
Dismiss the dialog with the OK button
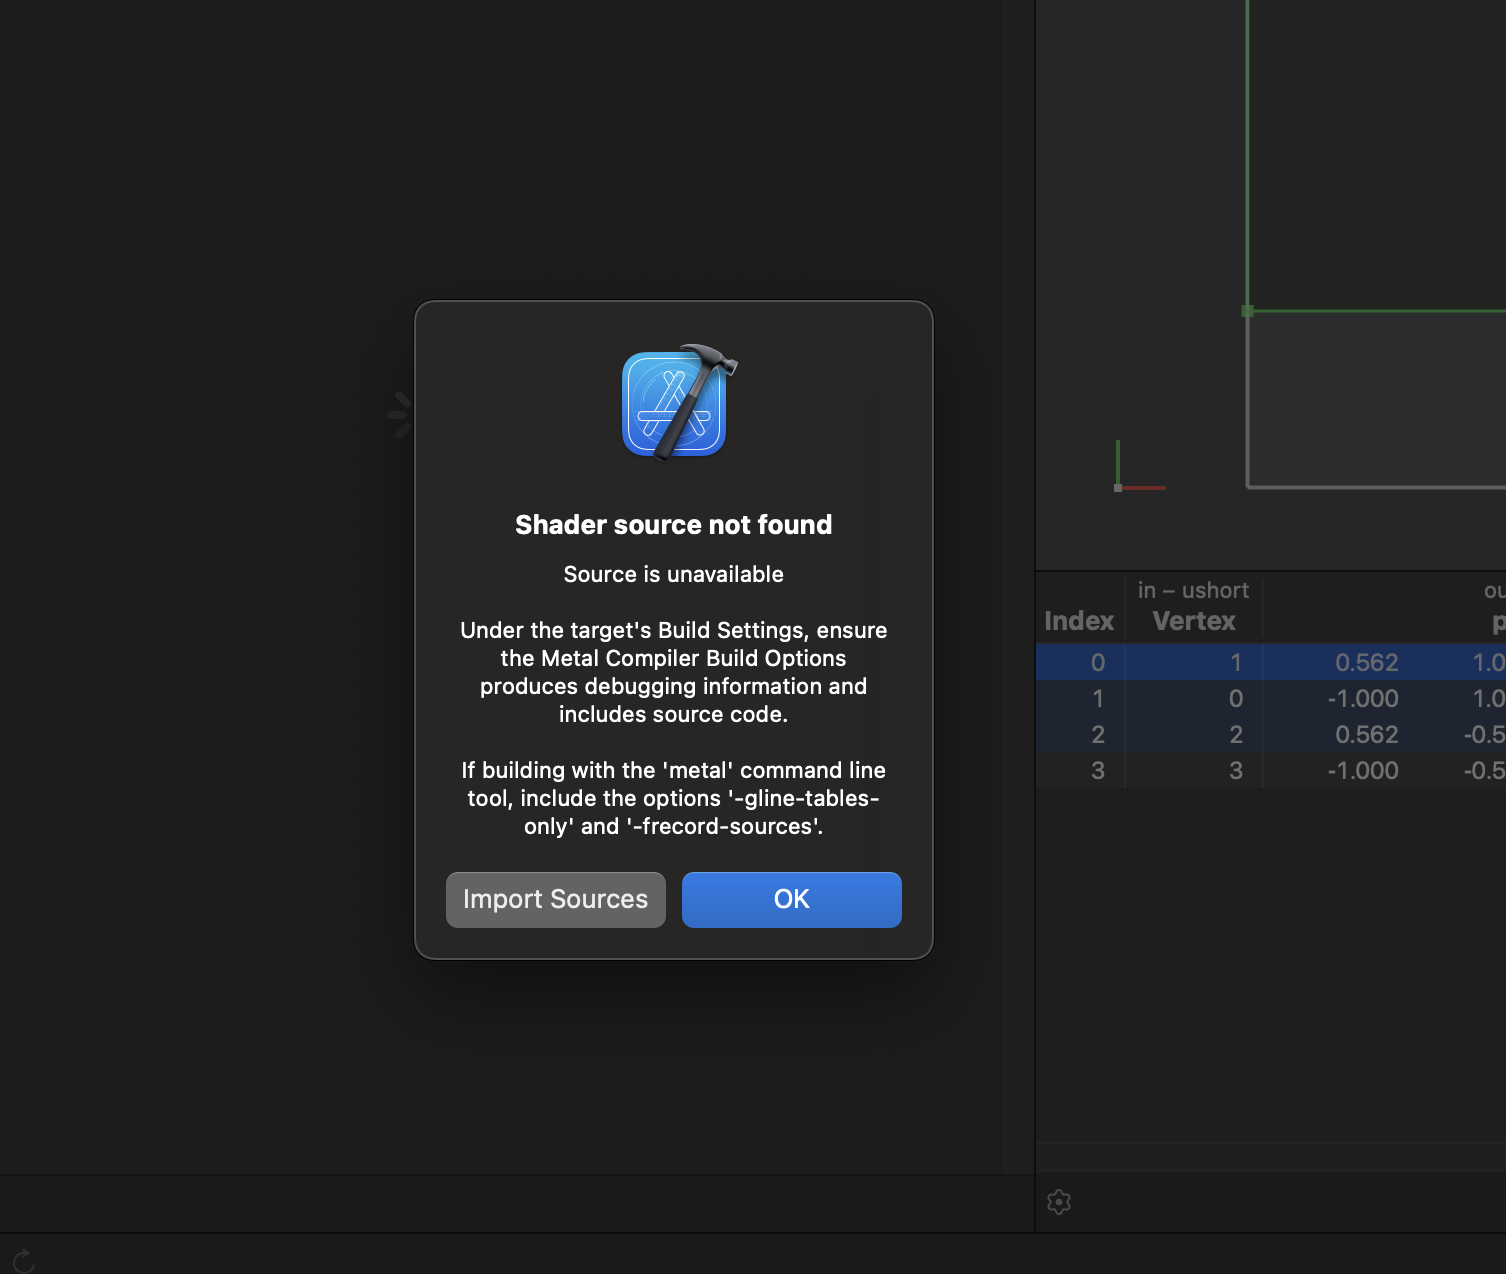791,899
